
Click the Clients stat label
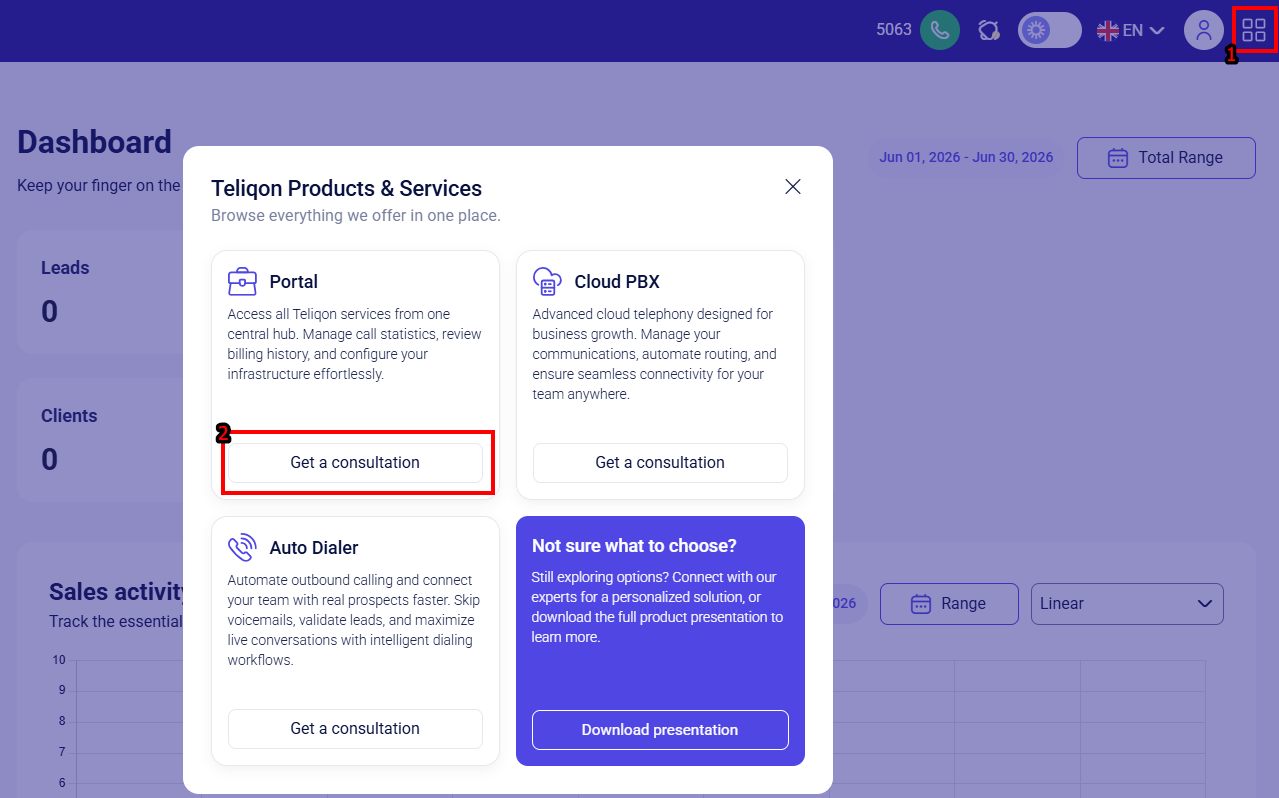pos(69,416)
